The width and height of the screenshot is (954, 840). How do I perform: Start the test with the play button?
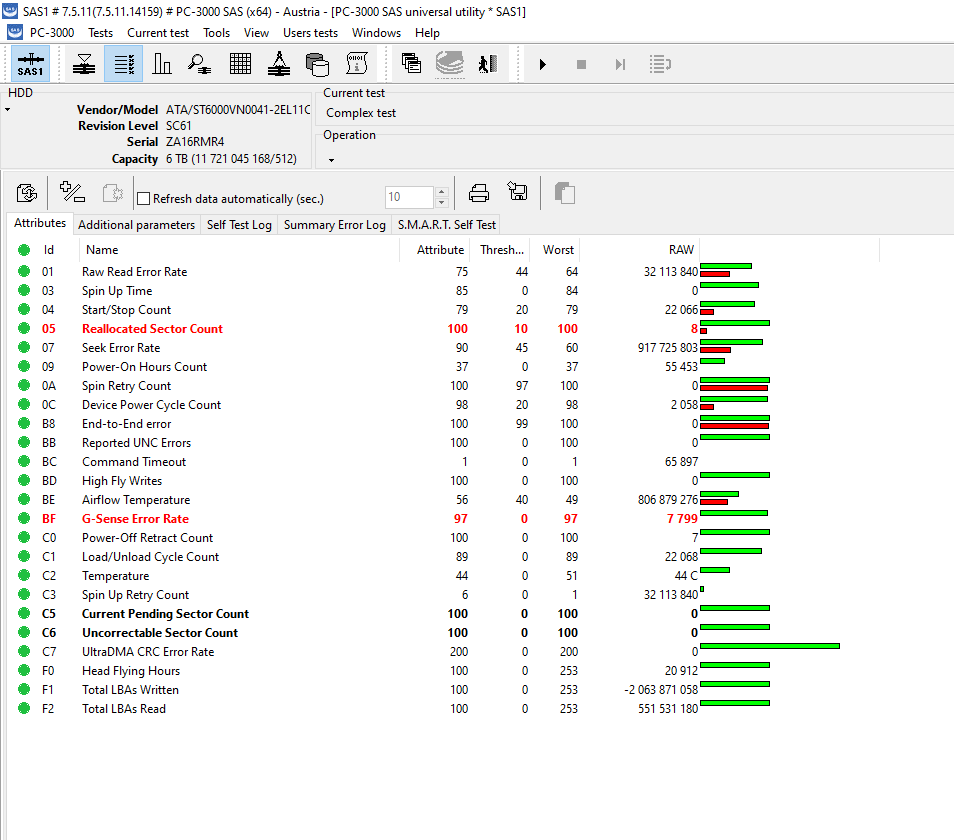click(x=543, y=64)
